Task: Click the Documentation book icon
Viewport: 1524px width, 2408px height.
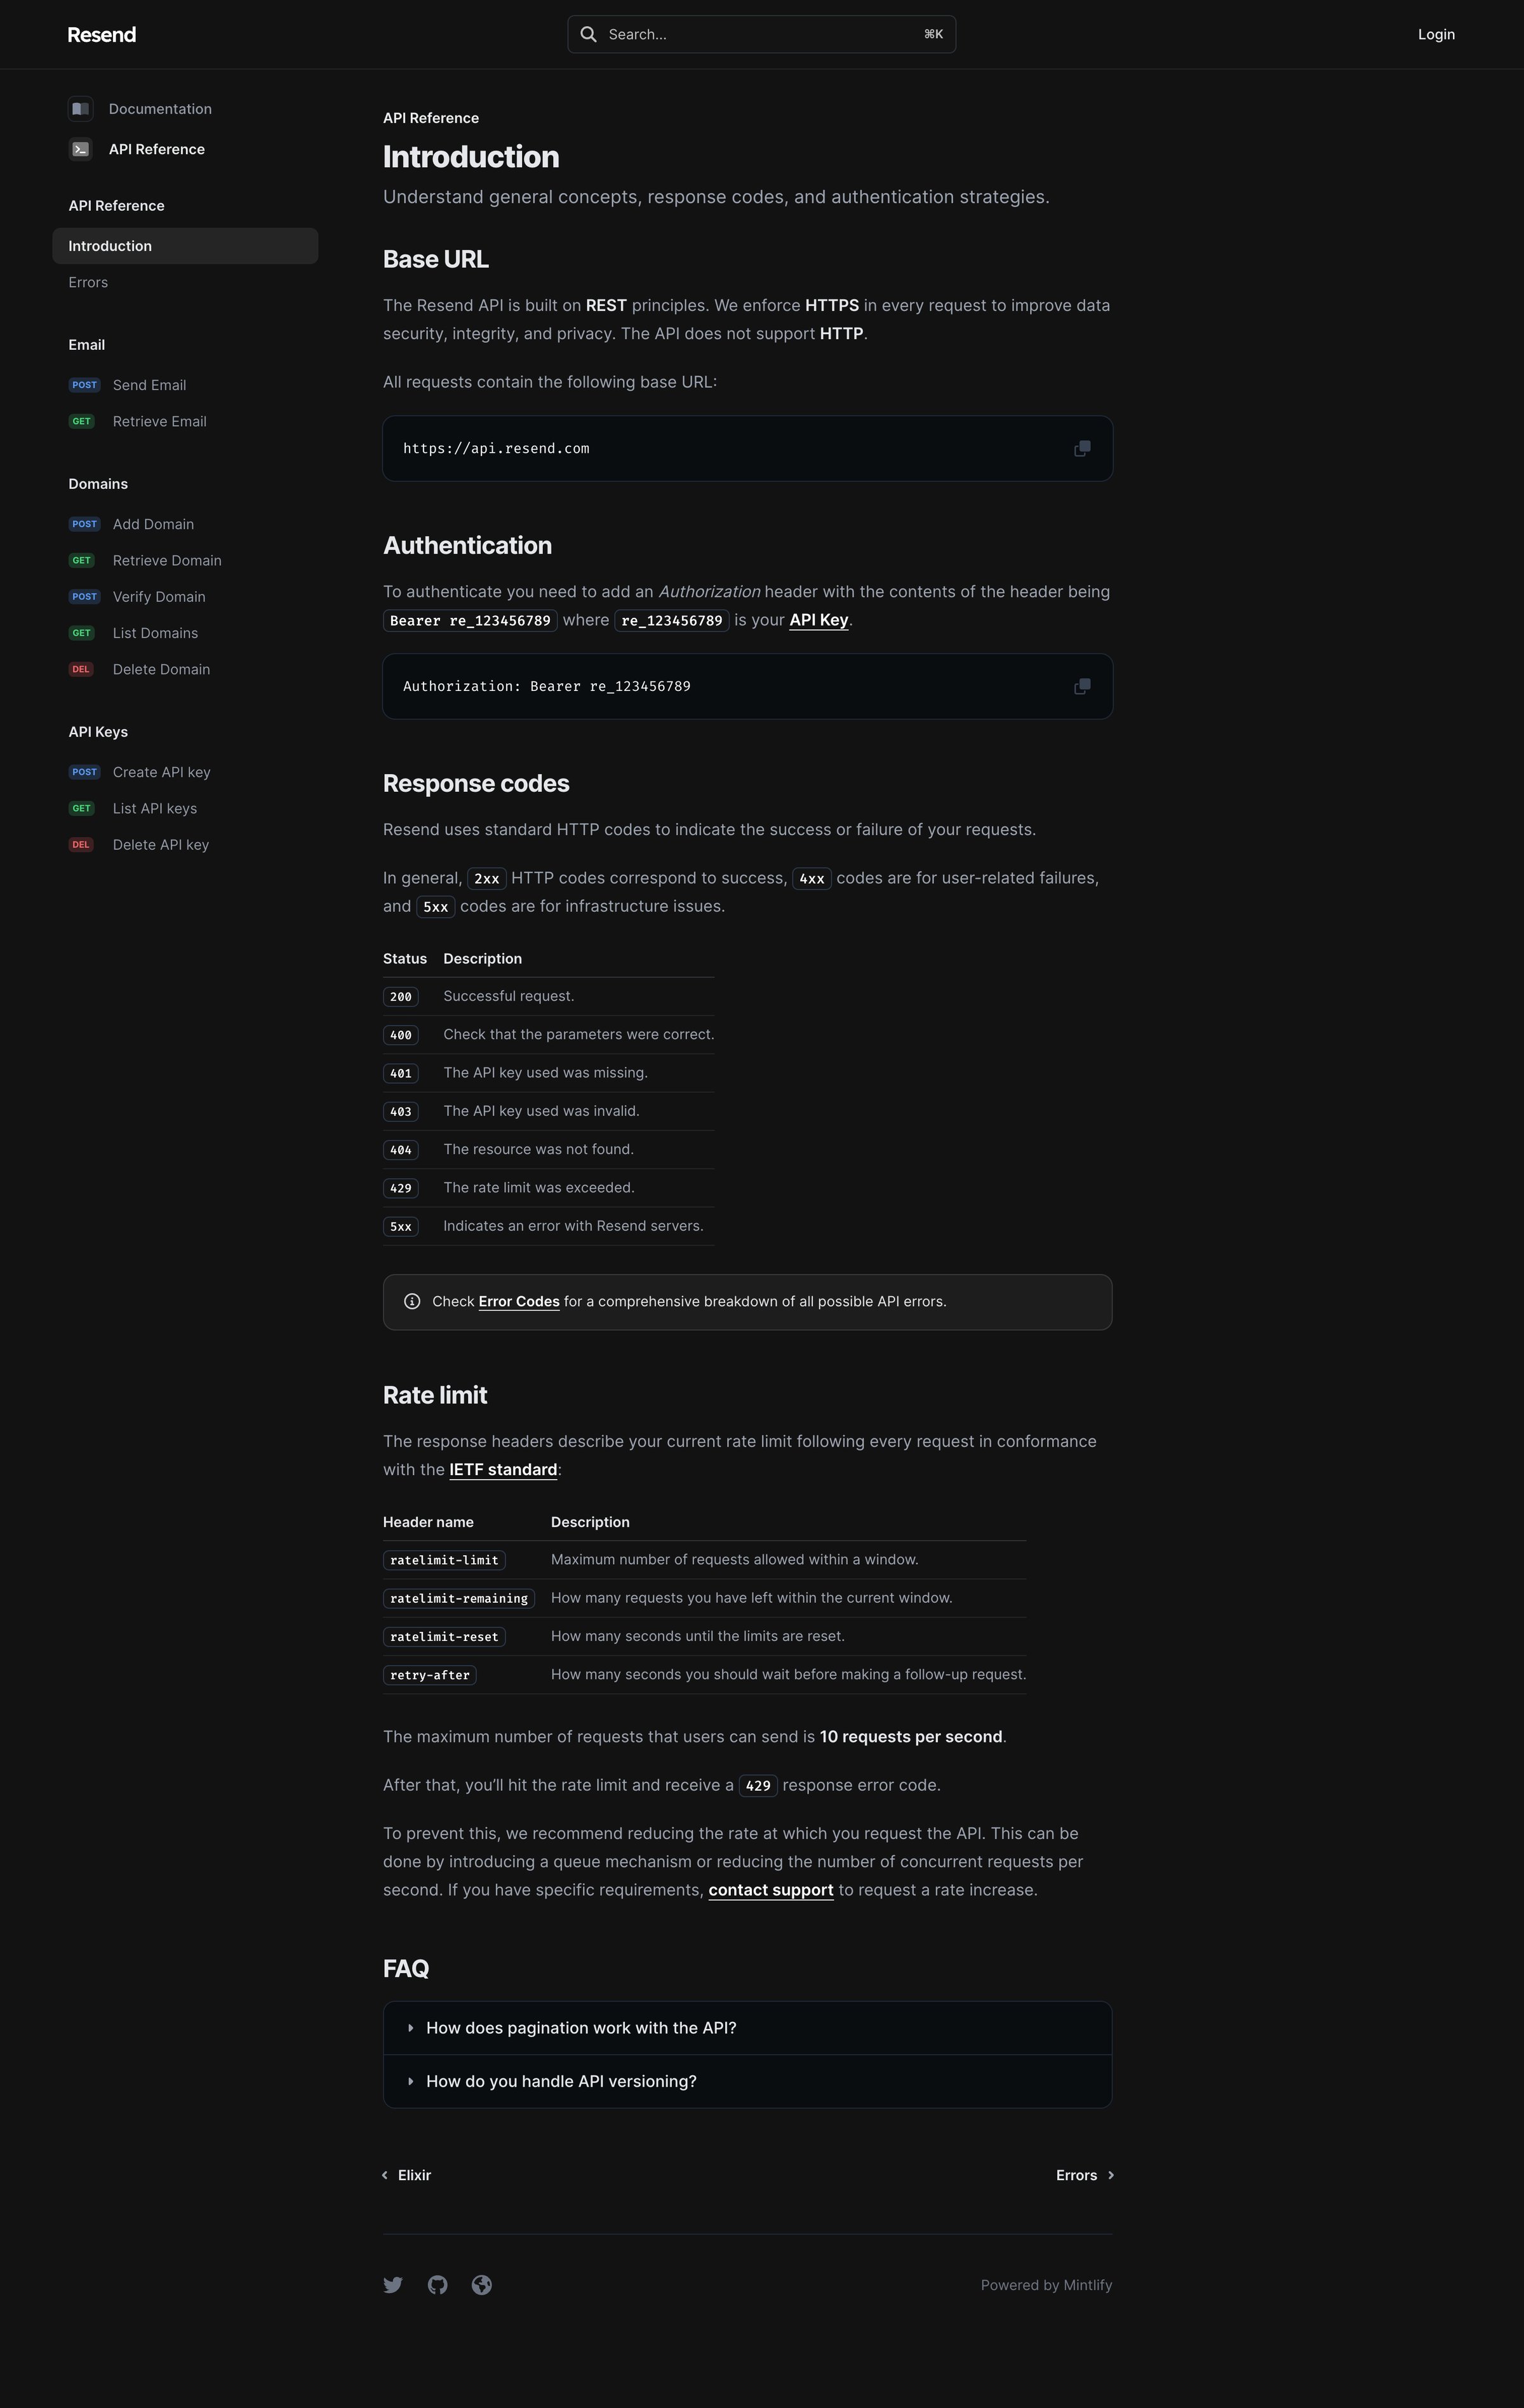Action: pyautogui.click(x=81, y=109)
